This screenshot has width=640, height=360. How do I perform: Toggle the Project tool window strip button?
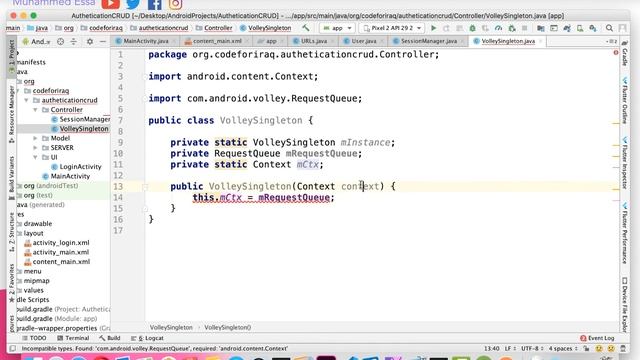[11, 56]
